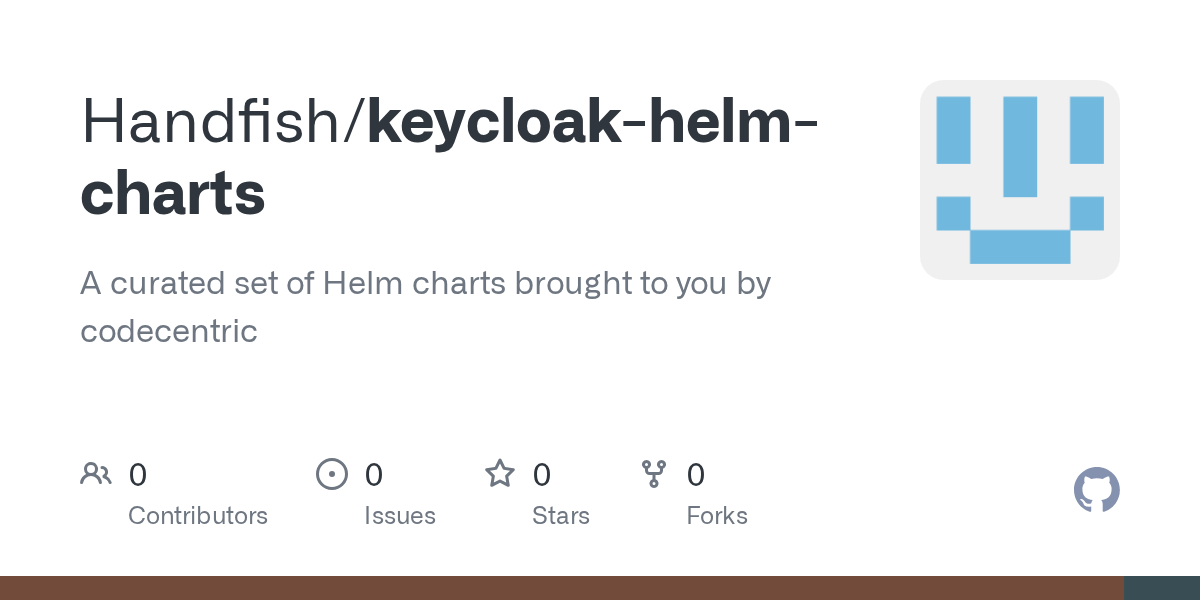Click the Contributors label
Viewport: 1200px width, 600px height.
pyautogui.click(x=198, y=516)
